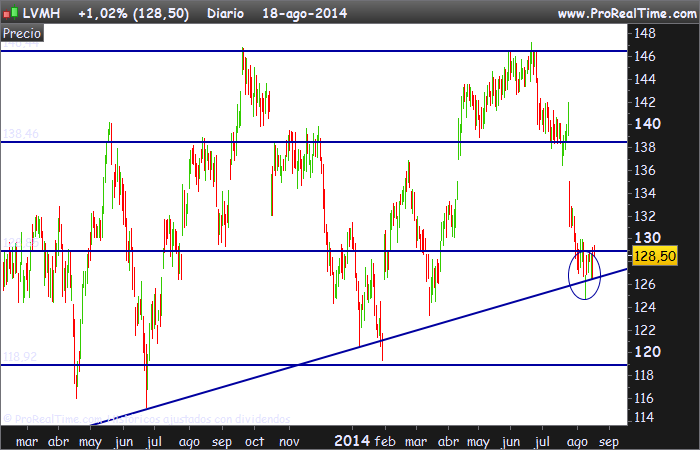Click the 2014 year label on time axis

[x=352, y=441]
